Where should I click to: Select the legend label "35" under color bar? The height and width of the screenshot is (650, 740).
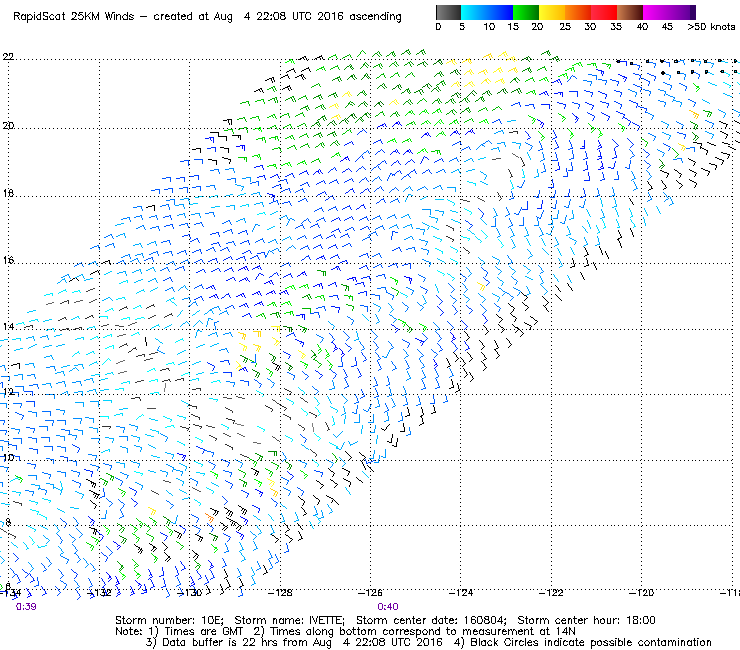616,27
